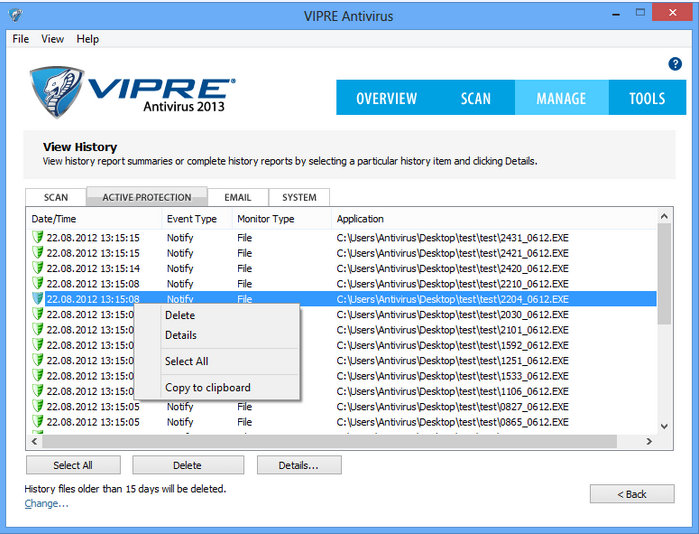Click shield icon for 2420_0612.EXE row
This screenshot has width=699, height=534.
click(38, 268)
